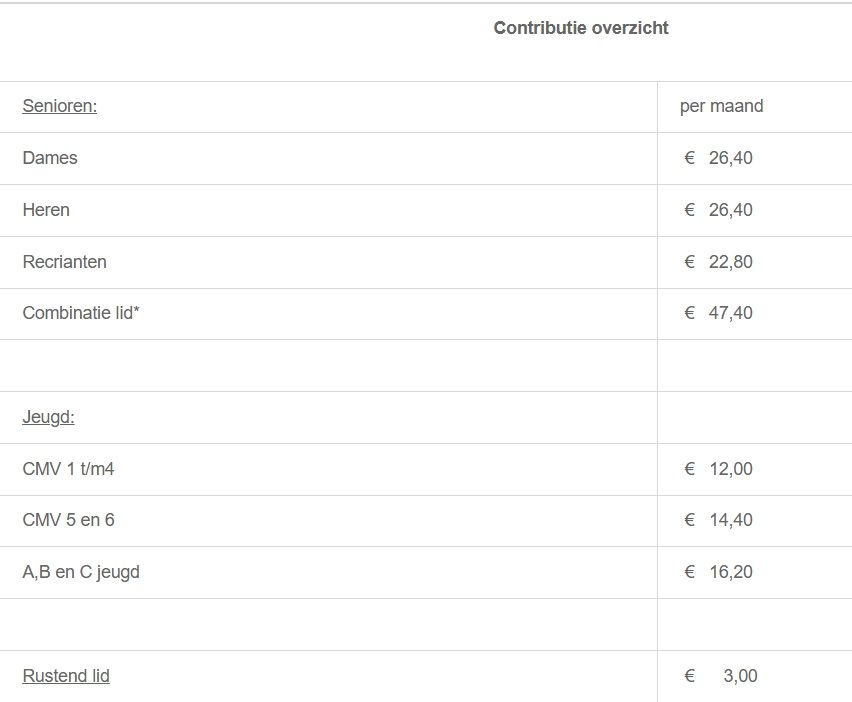Select the € 14,40 contribution amount
Image resolution: width=852 pixels, height=702 pixels.
719,520
